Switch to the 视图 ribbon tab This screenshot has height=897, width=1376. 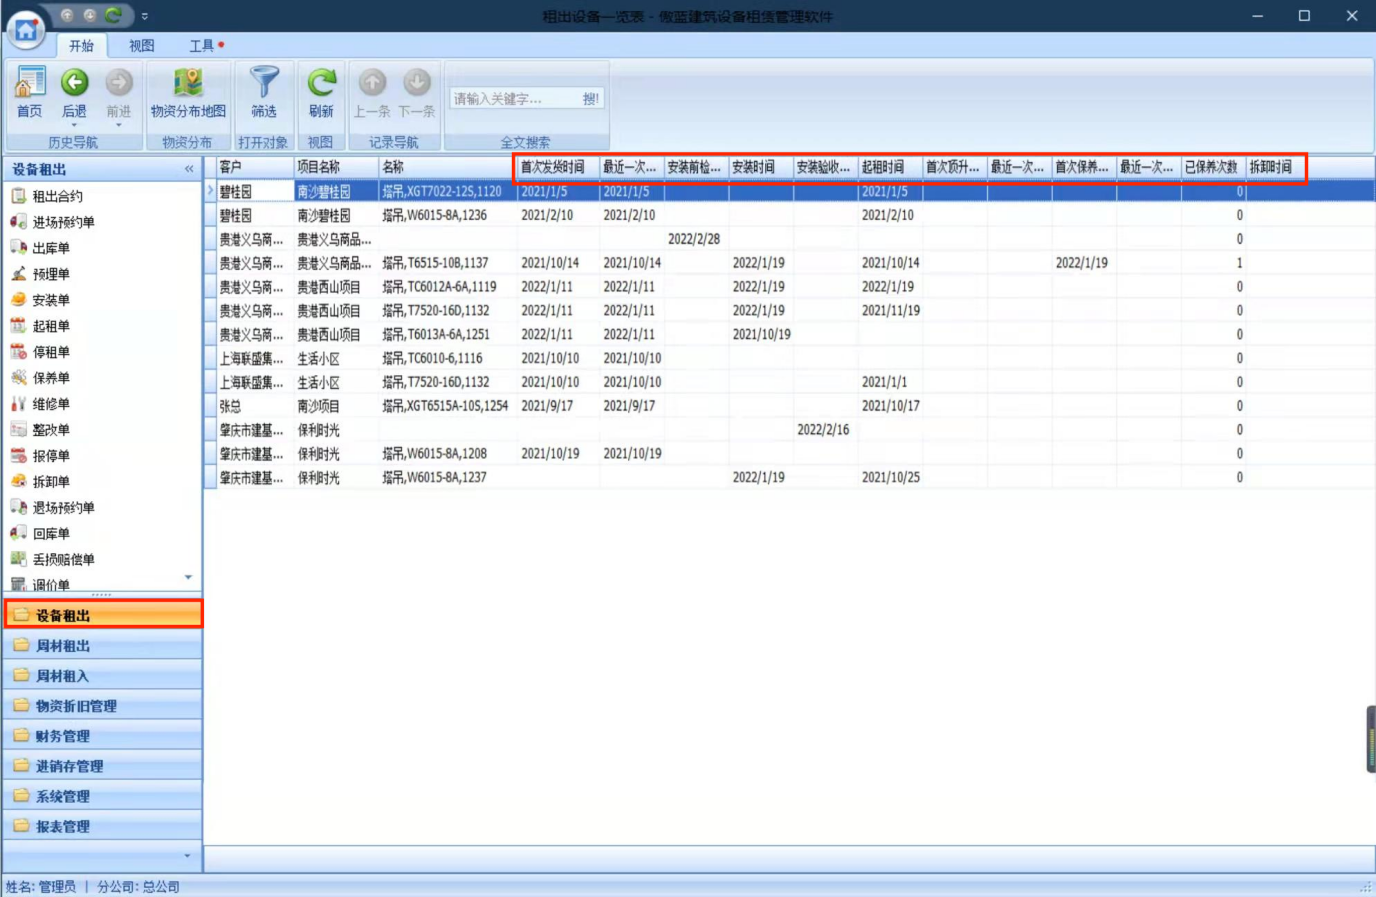pyautogui.click(x=141, y=46)
